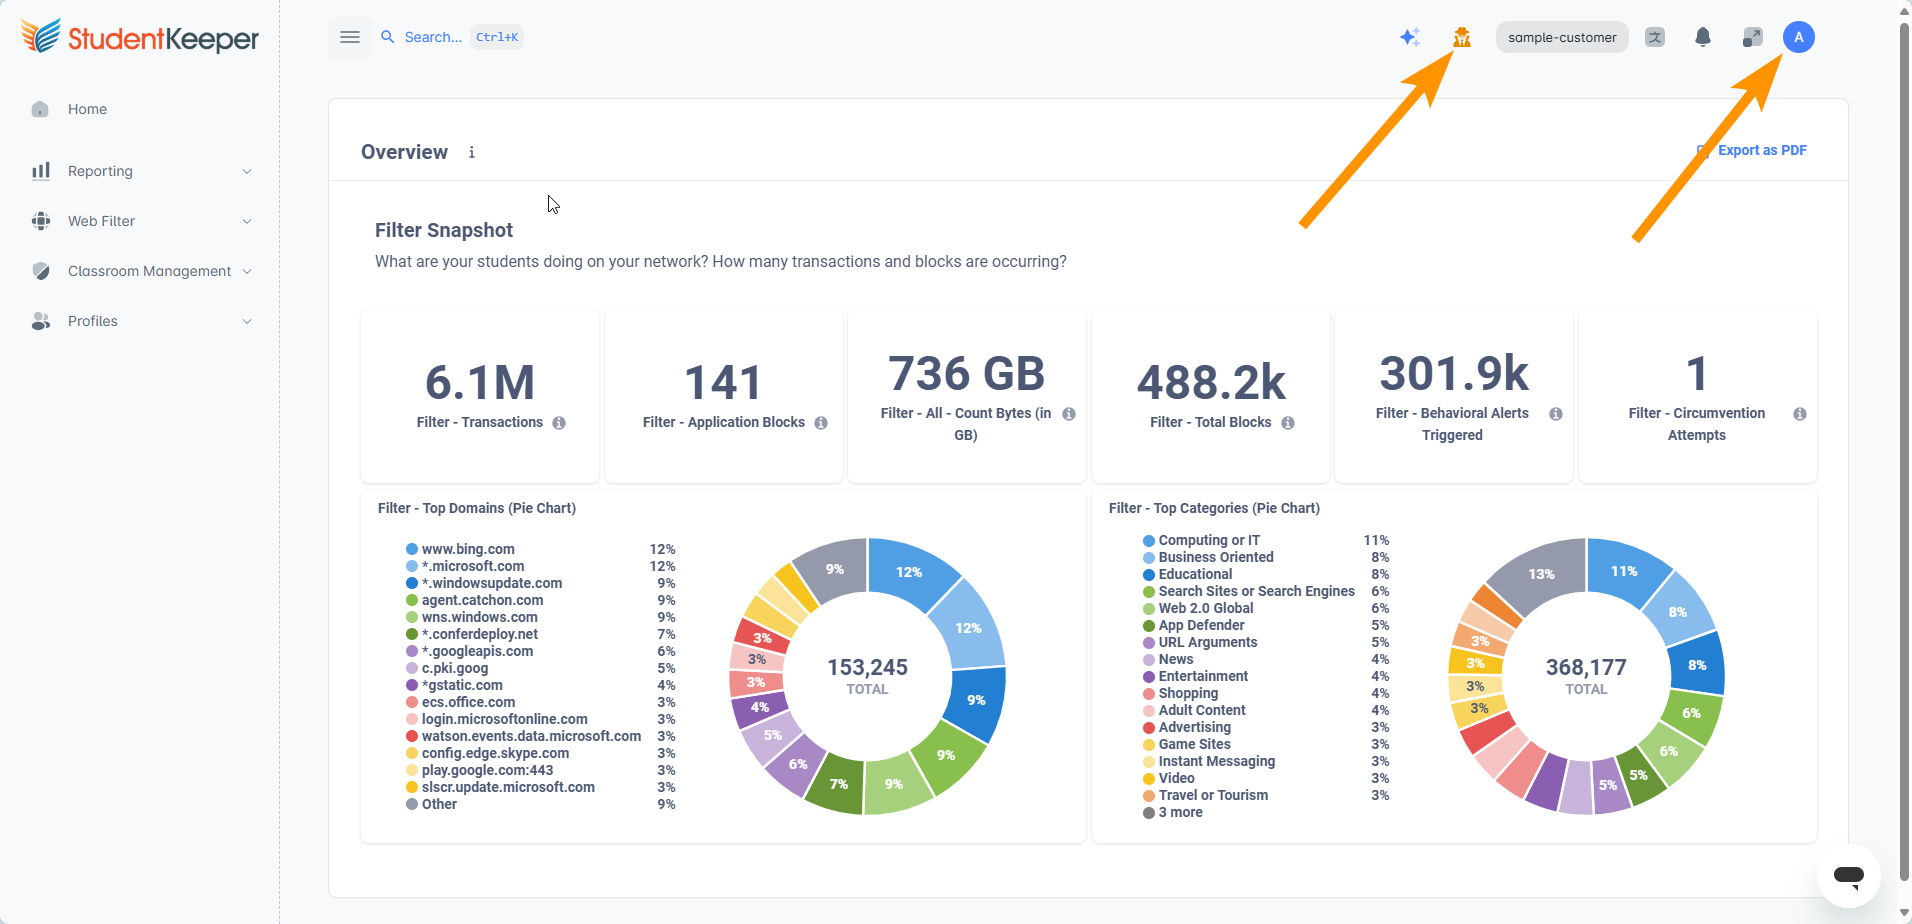Open the user avatar A menu

(x=1799, y=37)
